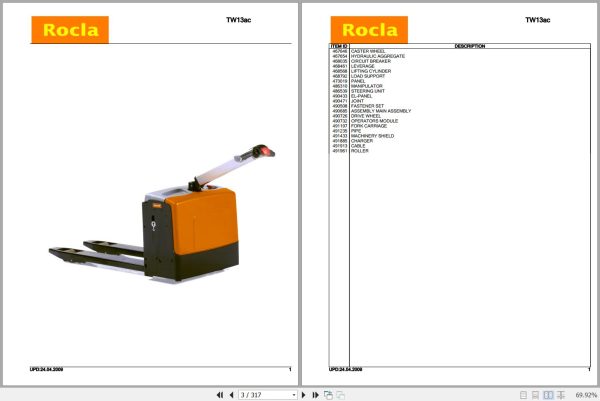The image size is (600, 401).
Task: Click the PANEL entry below LOAD SUPPORT
Action: click(358, 81)
